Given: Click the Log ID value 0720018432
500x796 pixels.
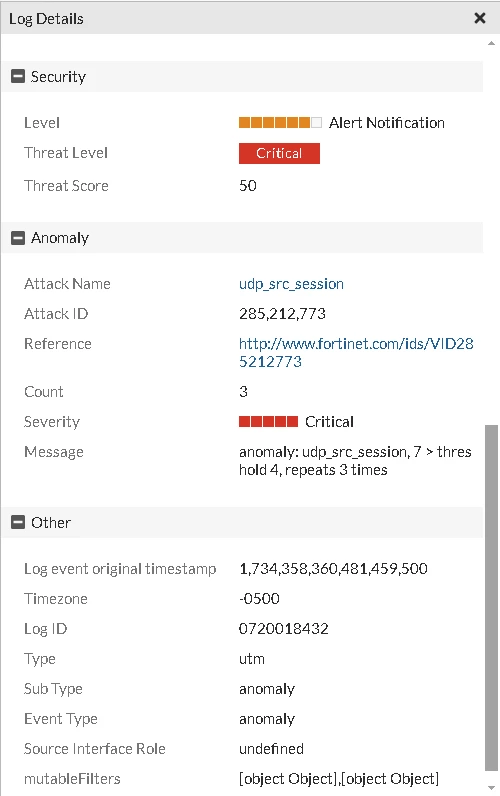Looking at the screenshot, I should tap(284, 628).
